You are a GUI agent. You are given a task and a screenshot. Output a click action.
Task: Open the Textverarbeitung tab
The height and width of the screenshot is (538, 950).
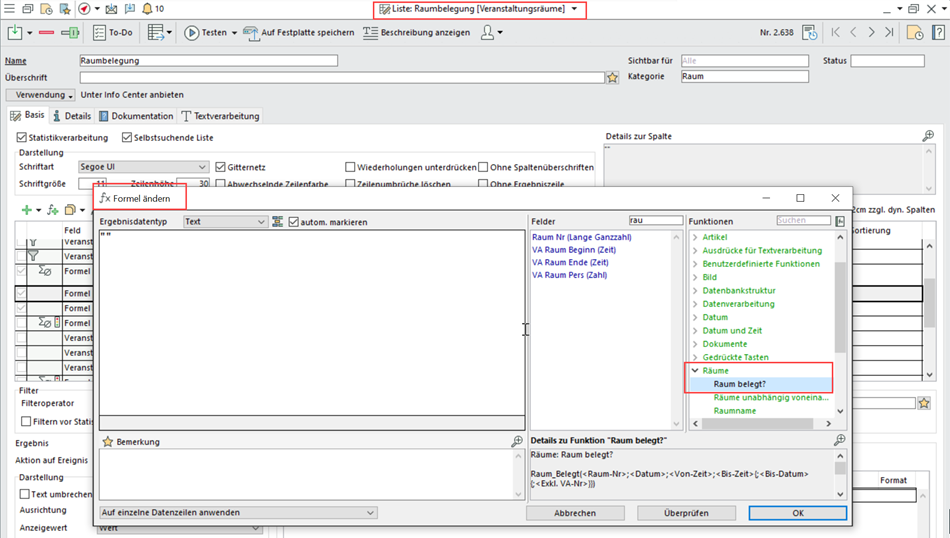[x=220, y=116]
